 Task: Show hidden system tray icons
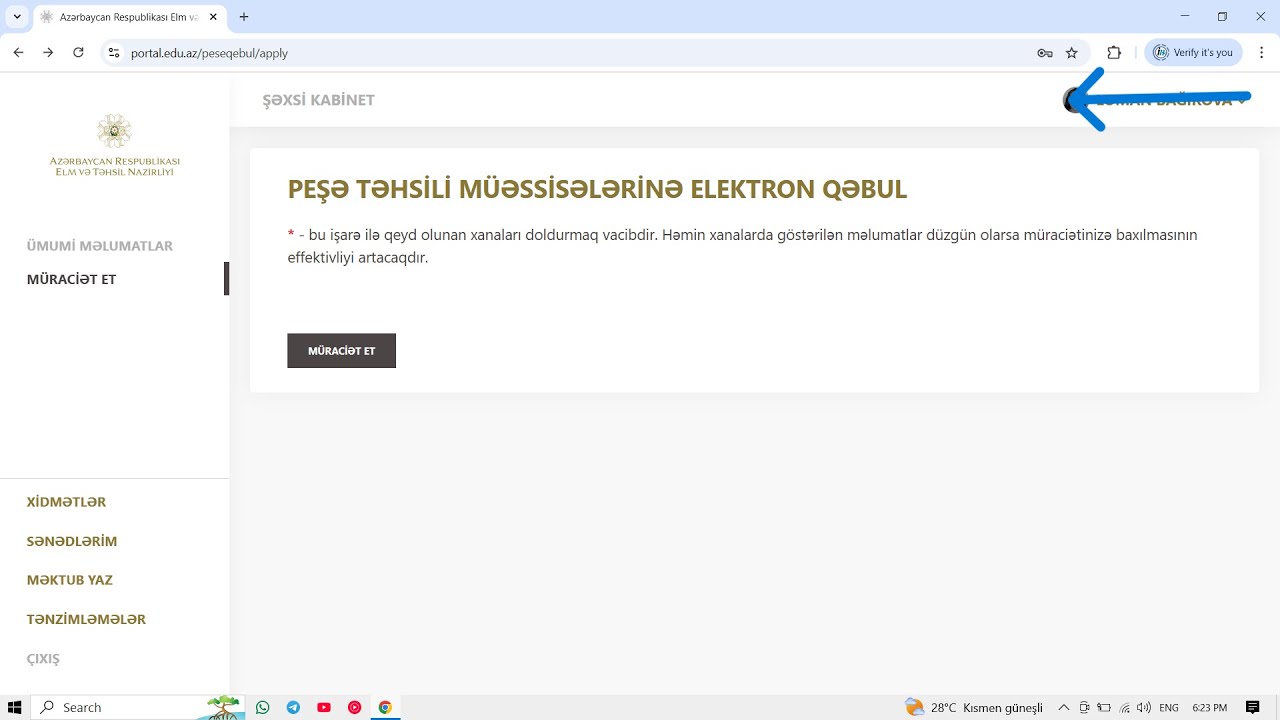[x=1064, y=707]
